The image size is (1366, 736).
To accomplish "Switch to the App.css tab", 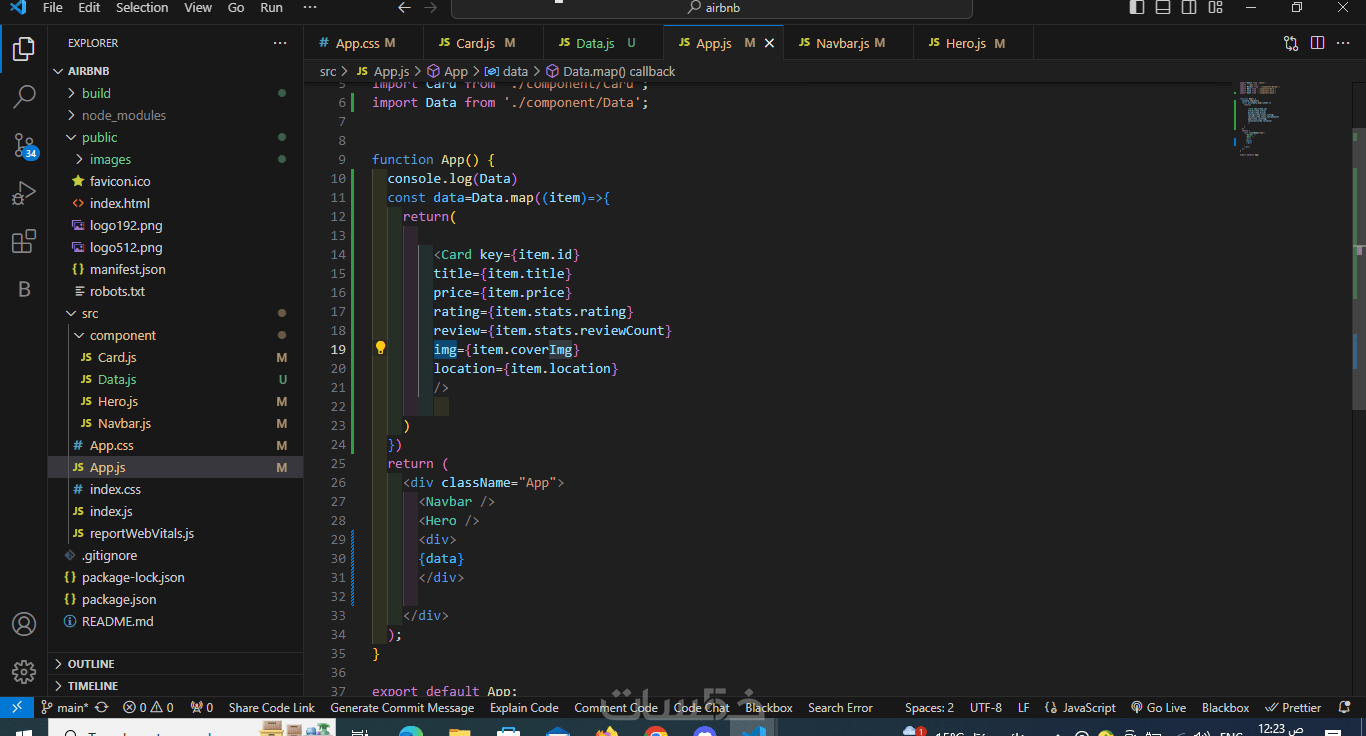I will 364,43.
